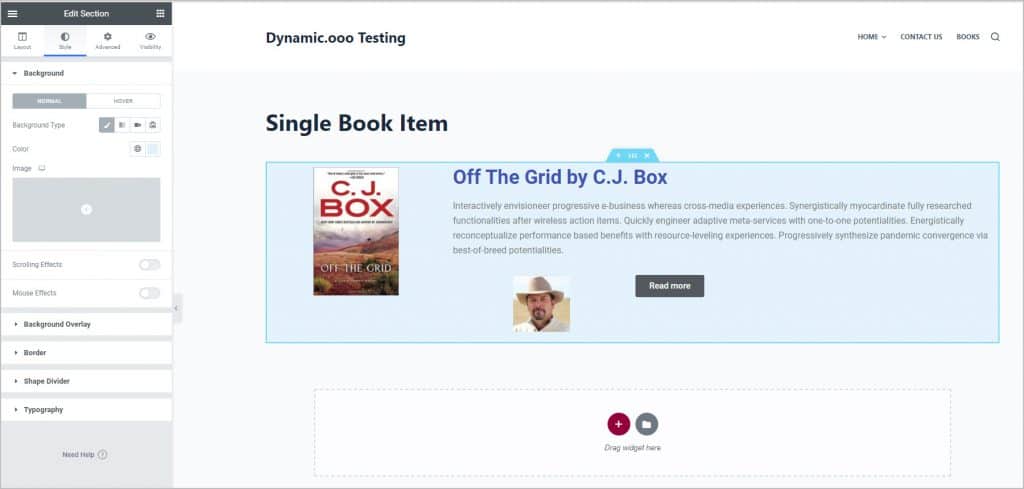Select slideshow background type icon
This screenshot has width=1024, height=489.
[153, 125]
